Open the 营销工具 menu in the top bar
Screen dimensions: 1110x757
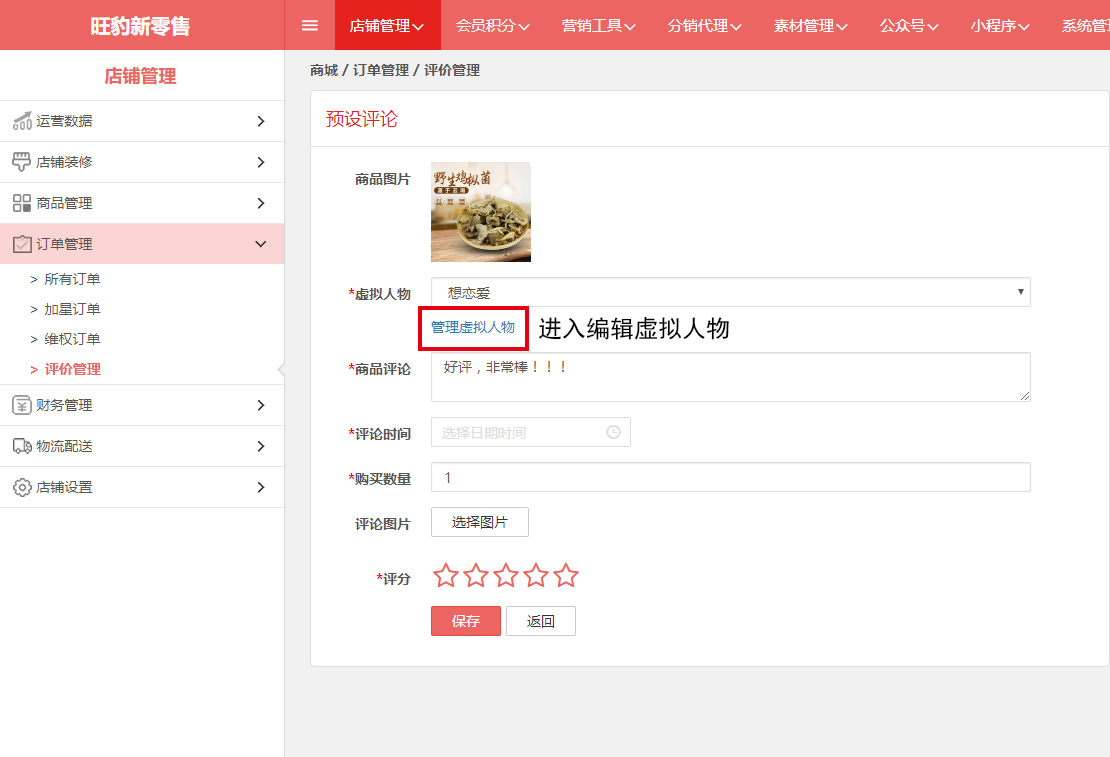click(598, 26)
